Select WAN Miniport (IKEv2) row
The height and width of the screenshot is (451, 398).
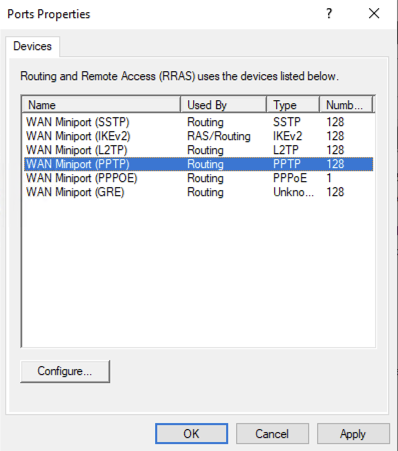click(x=198, y=136)
